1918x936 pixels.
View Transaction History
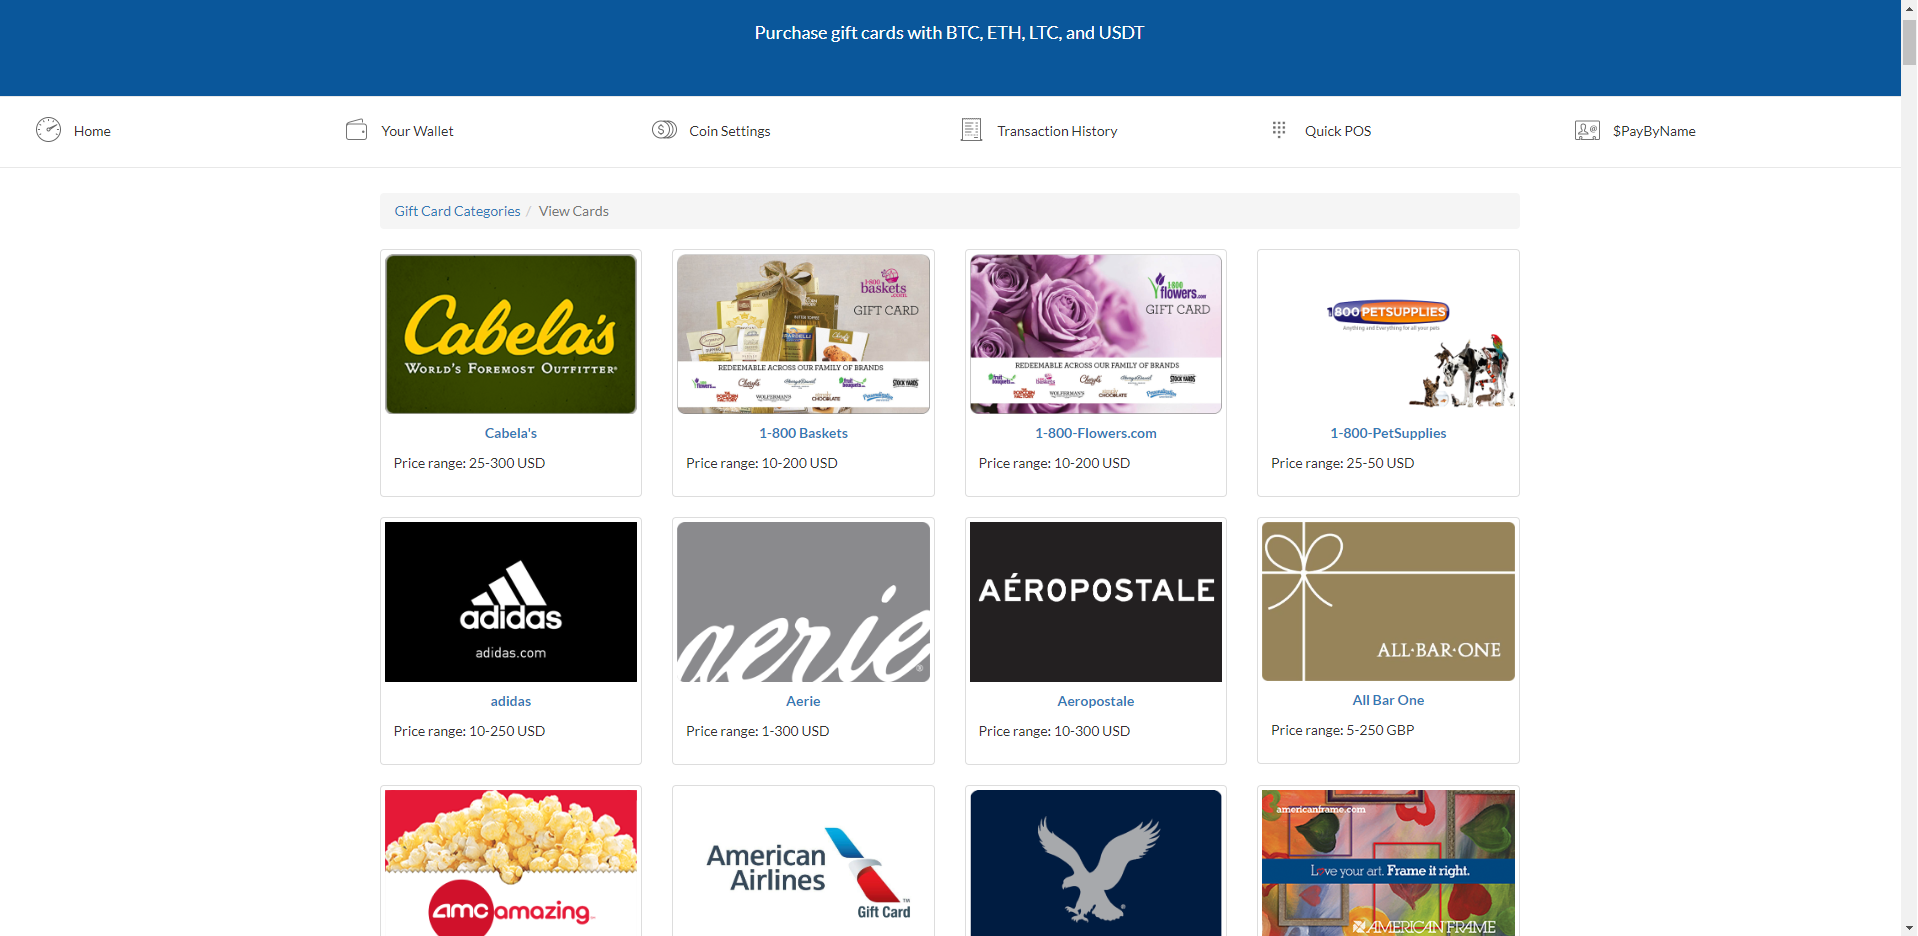1057,131
